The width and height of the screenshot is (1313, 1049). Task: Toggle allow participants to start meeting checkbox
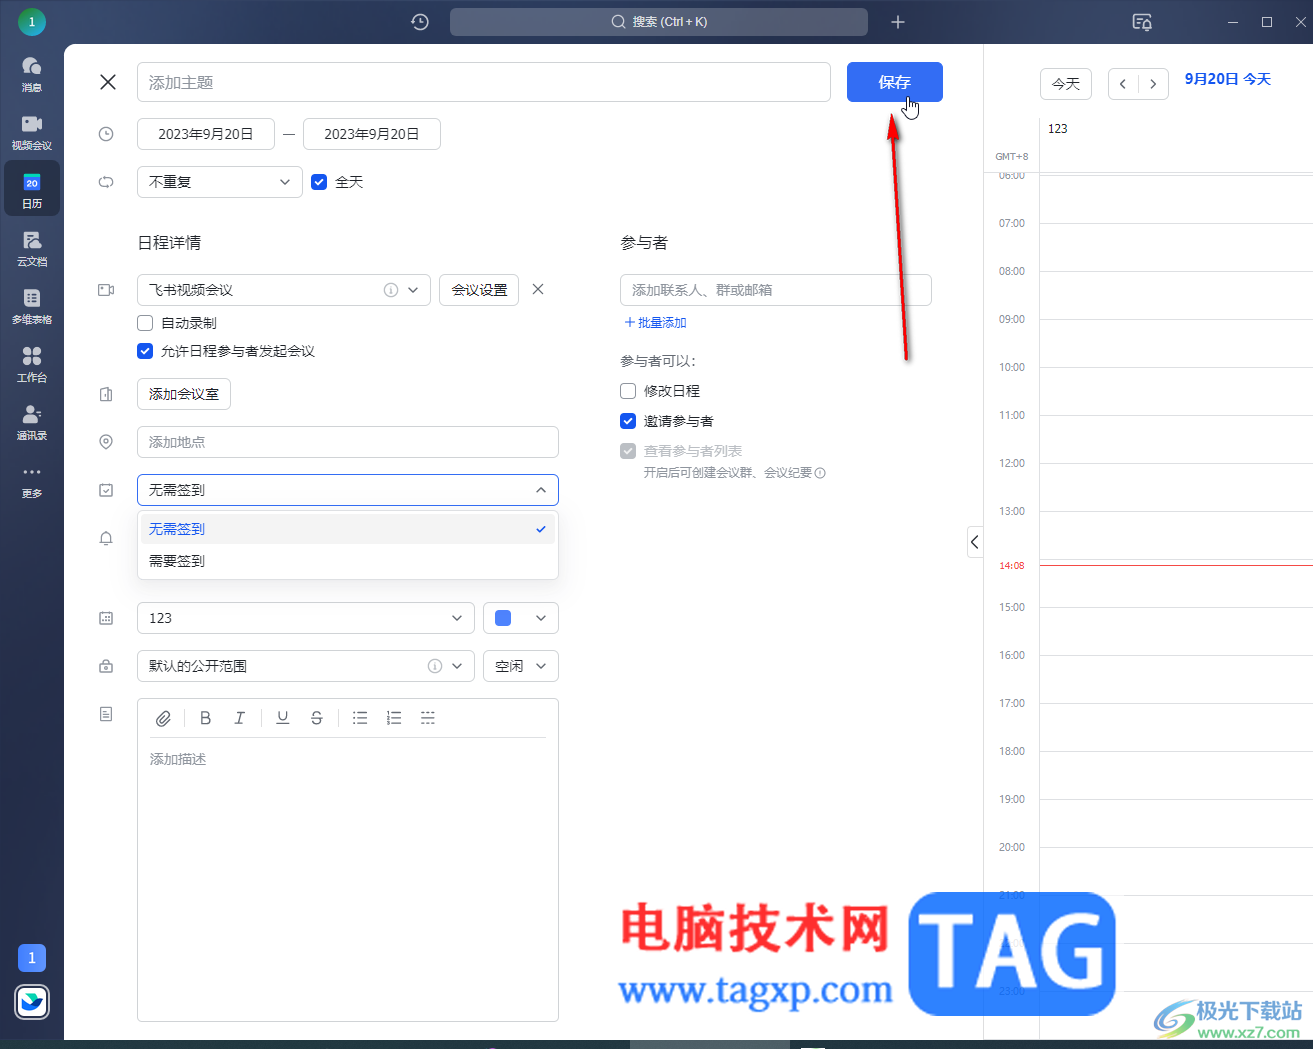point(145,351)
